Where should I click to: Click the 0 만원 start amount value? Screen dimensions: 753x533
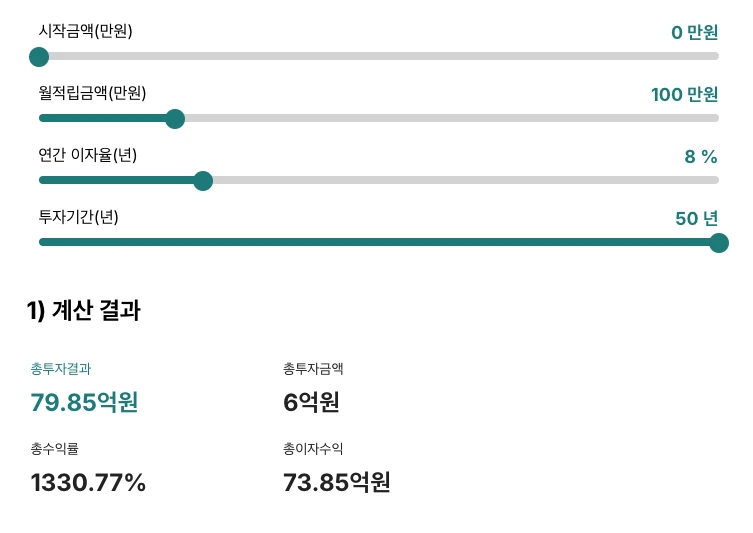[x=694, y=33]
